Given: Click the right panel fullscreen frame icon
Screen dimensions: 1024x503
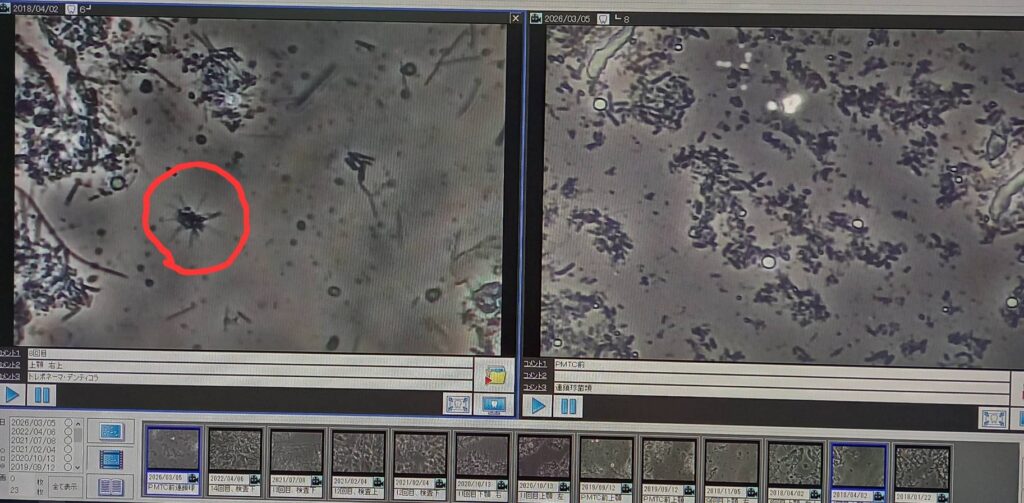Looking at the screenshot, I should 992,418.
